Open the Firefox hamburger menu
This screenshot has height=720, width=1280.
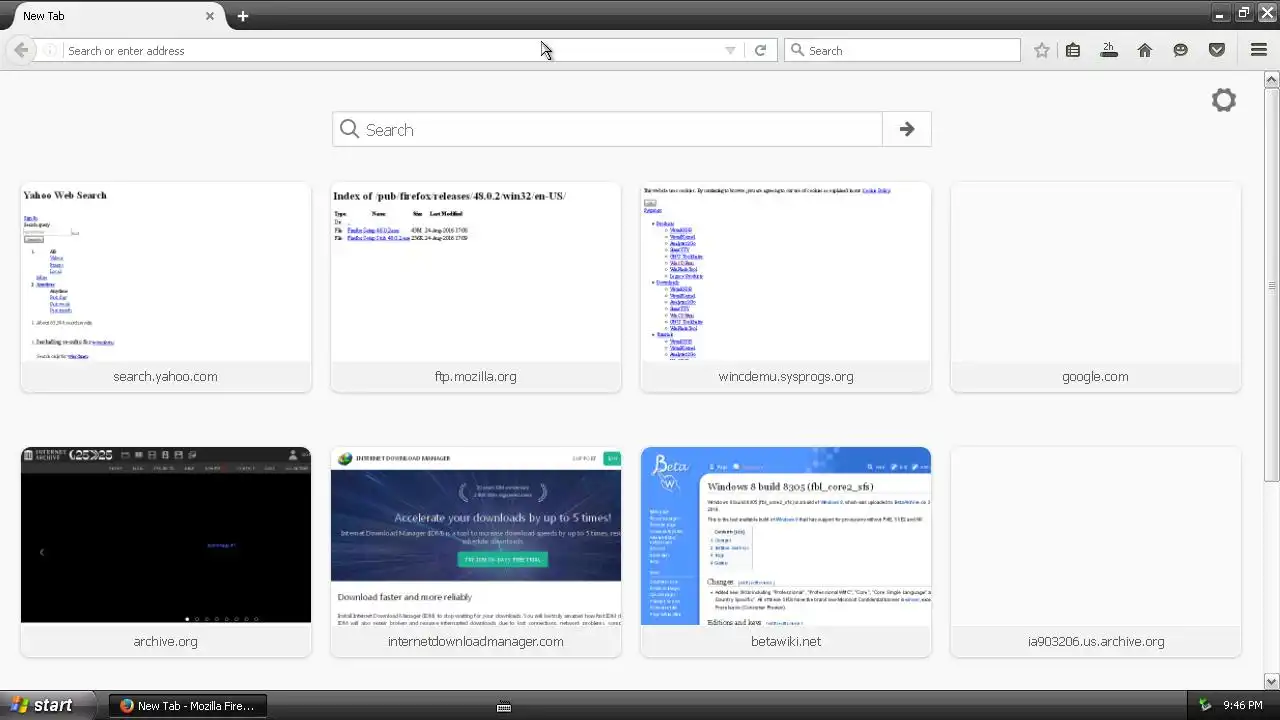[1259, 50]
